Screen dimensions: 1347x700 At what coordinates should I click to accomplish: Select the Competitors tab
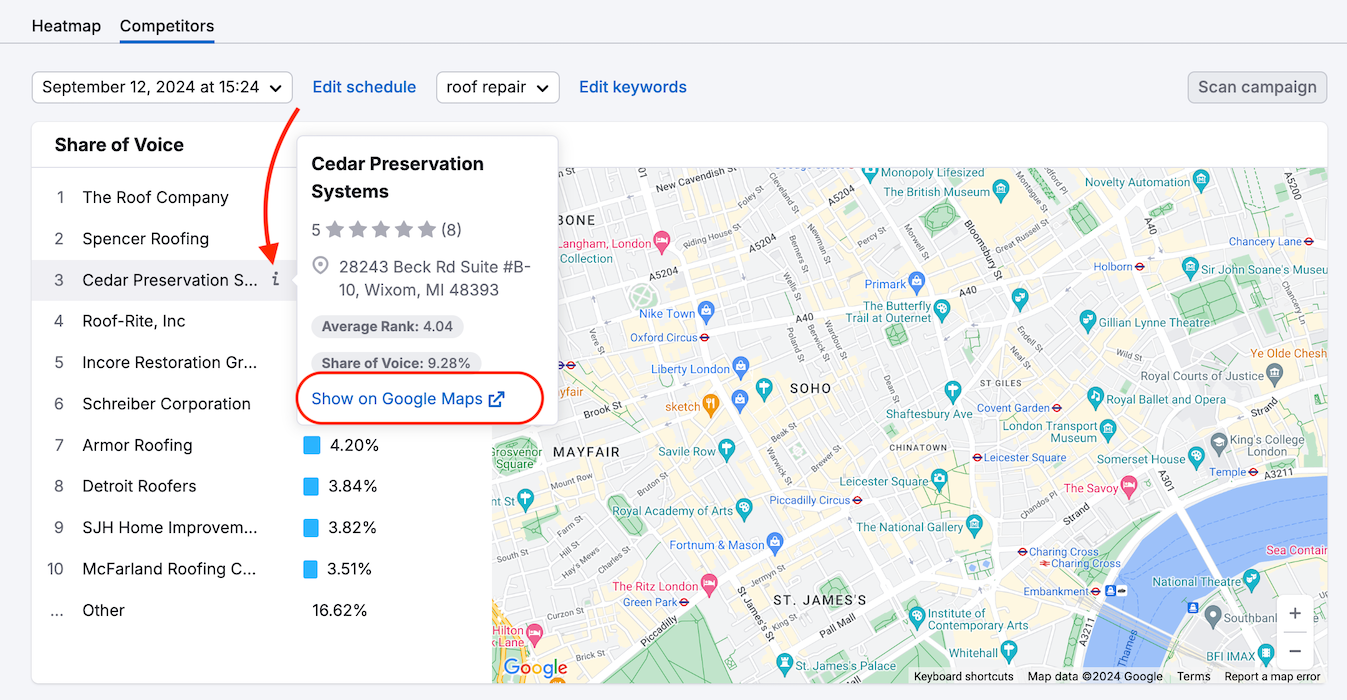pyautogui.click(x=166, y=26)
